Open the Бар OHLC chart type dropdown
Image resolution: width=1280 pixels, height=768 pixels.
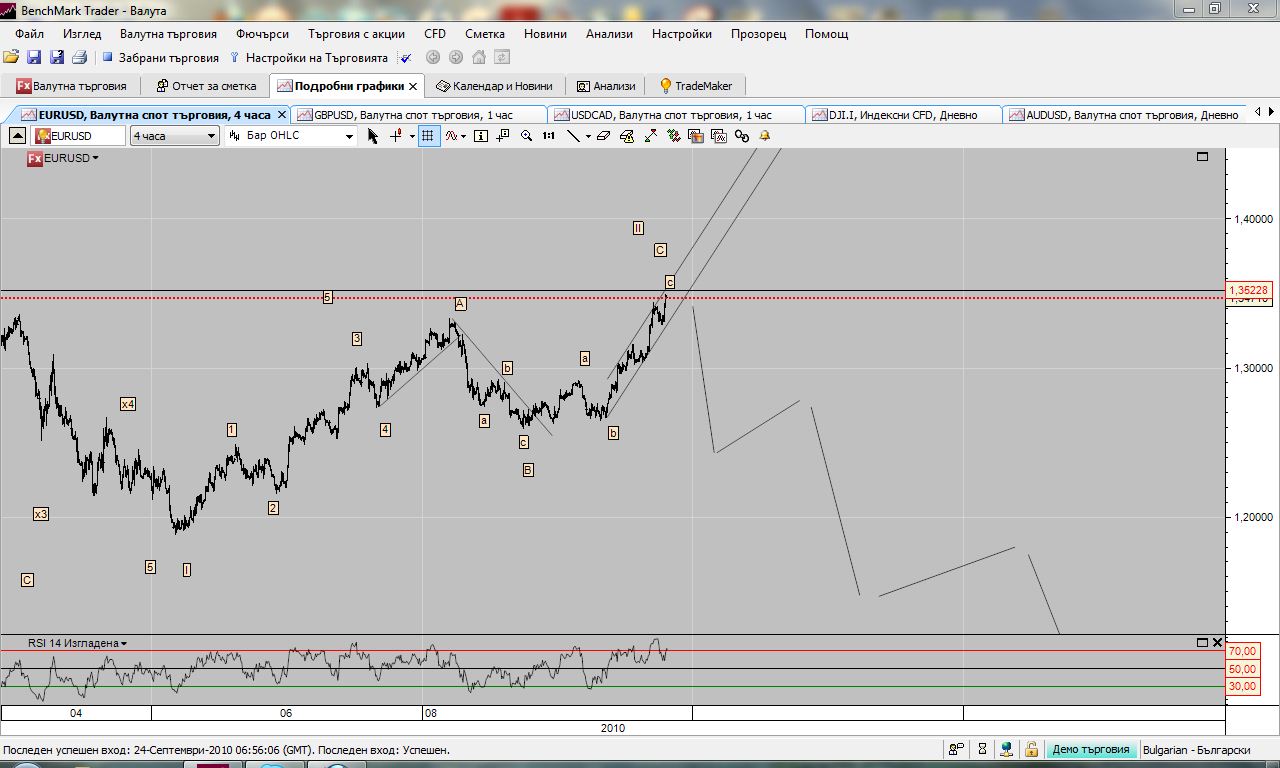pos(291,136)
